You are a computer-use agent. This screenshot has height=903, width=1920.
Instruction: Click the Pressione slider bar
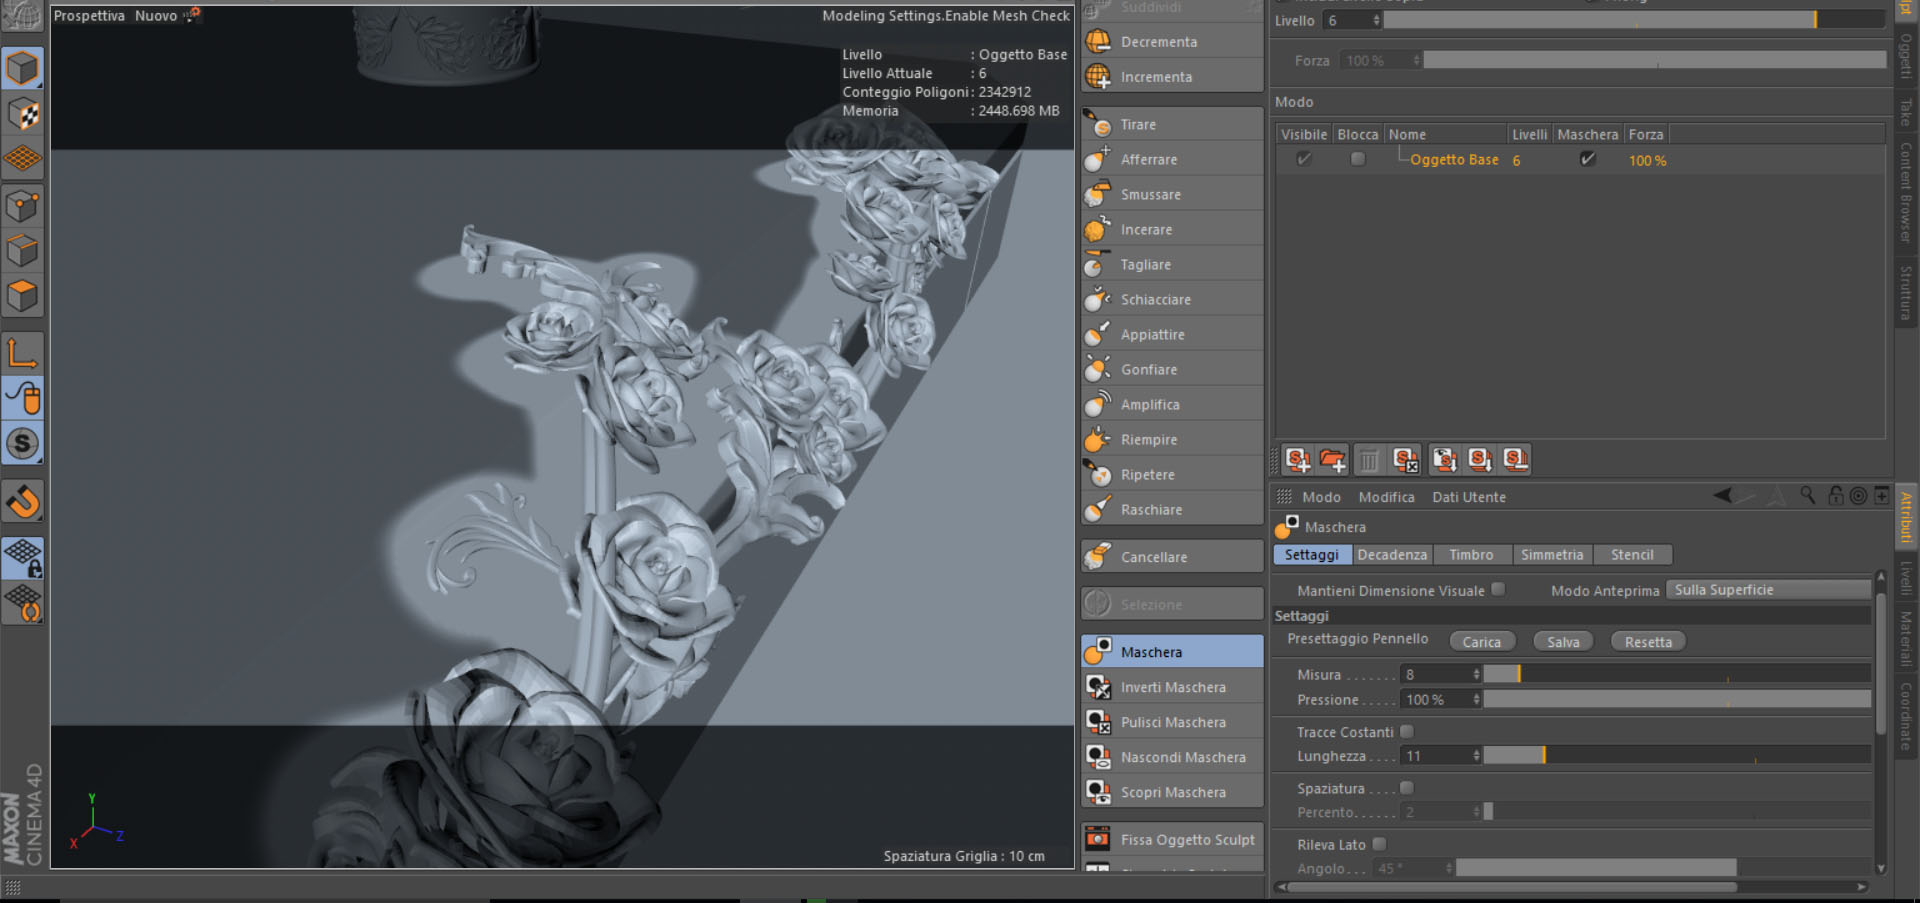1677,699
